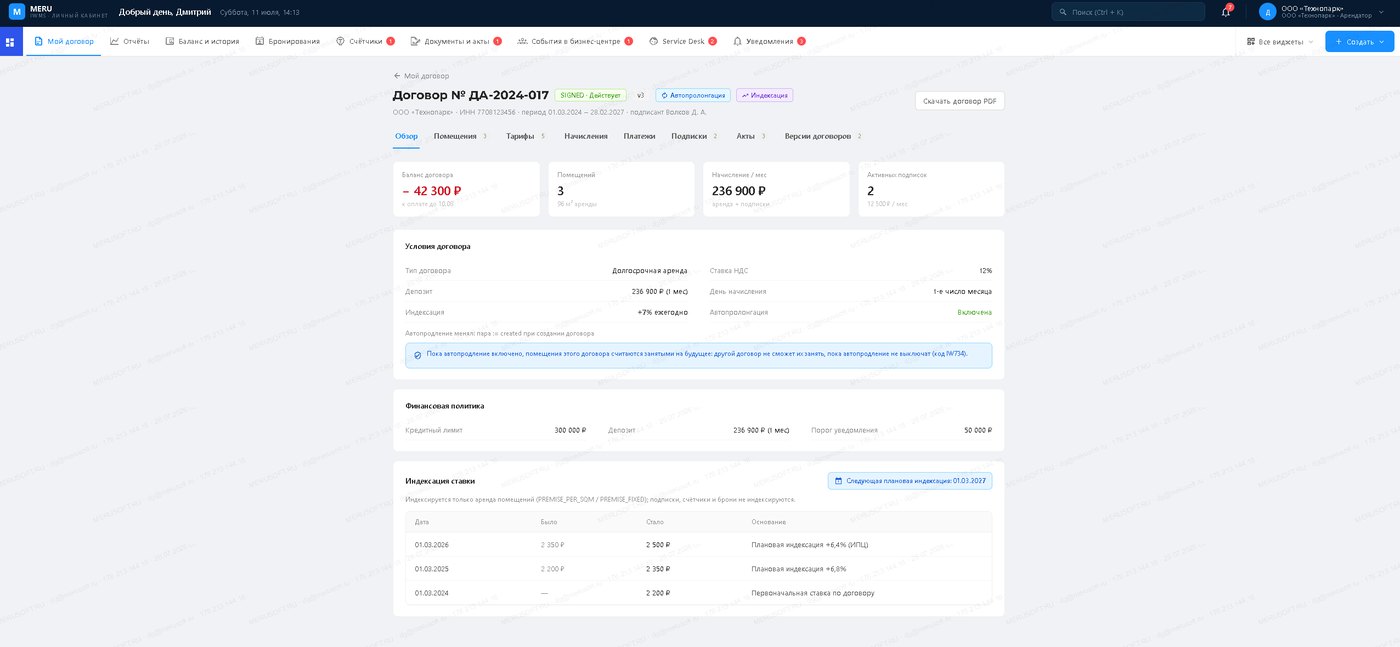
Task: Click the plus icon on Создать button
Action: click(x=1338, y=41)
